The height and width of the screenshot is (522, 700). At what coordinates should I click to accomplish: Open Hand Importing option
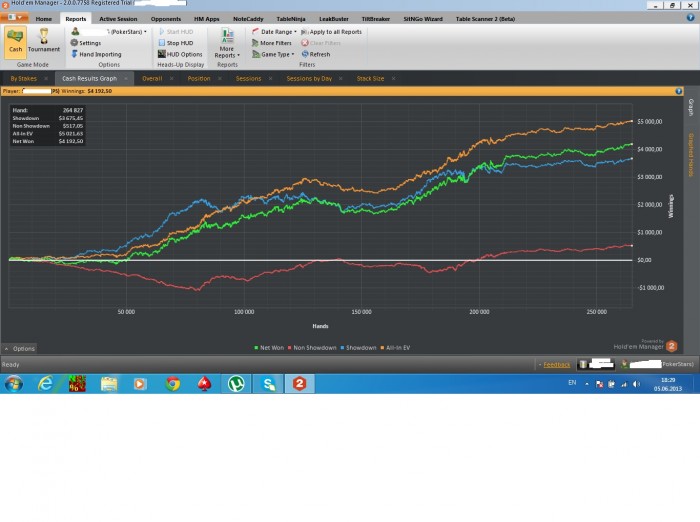point(96,54)
